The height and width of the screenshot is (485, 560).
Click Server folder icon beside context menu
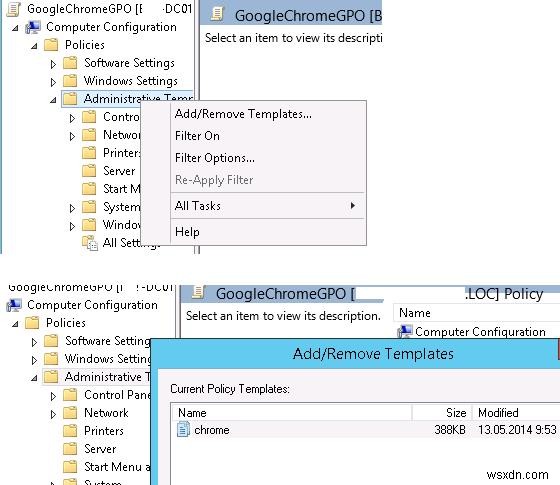[89, 171]
